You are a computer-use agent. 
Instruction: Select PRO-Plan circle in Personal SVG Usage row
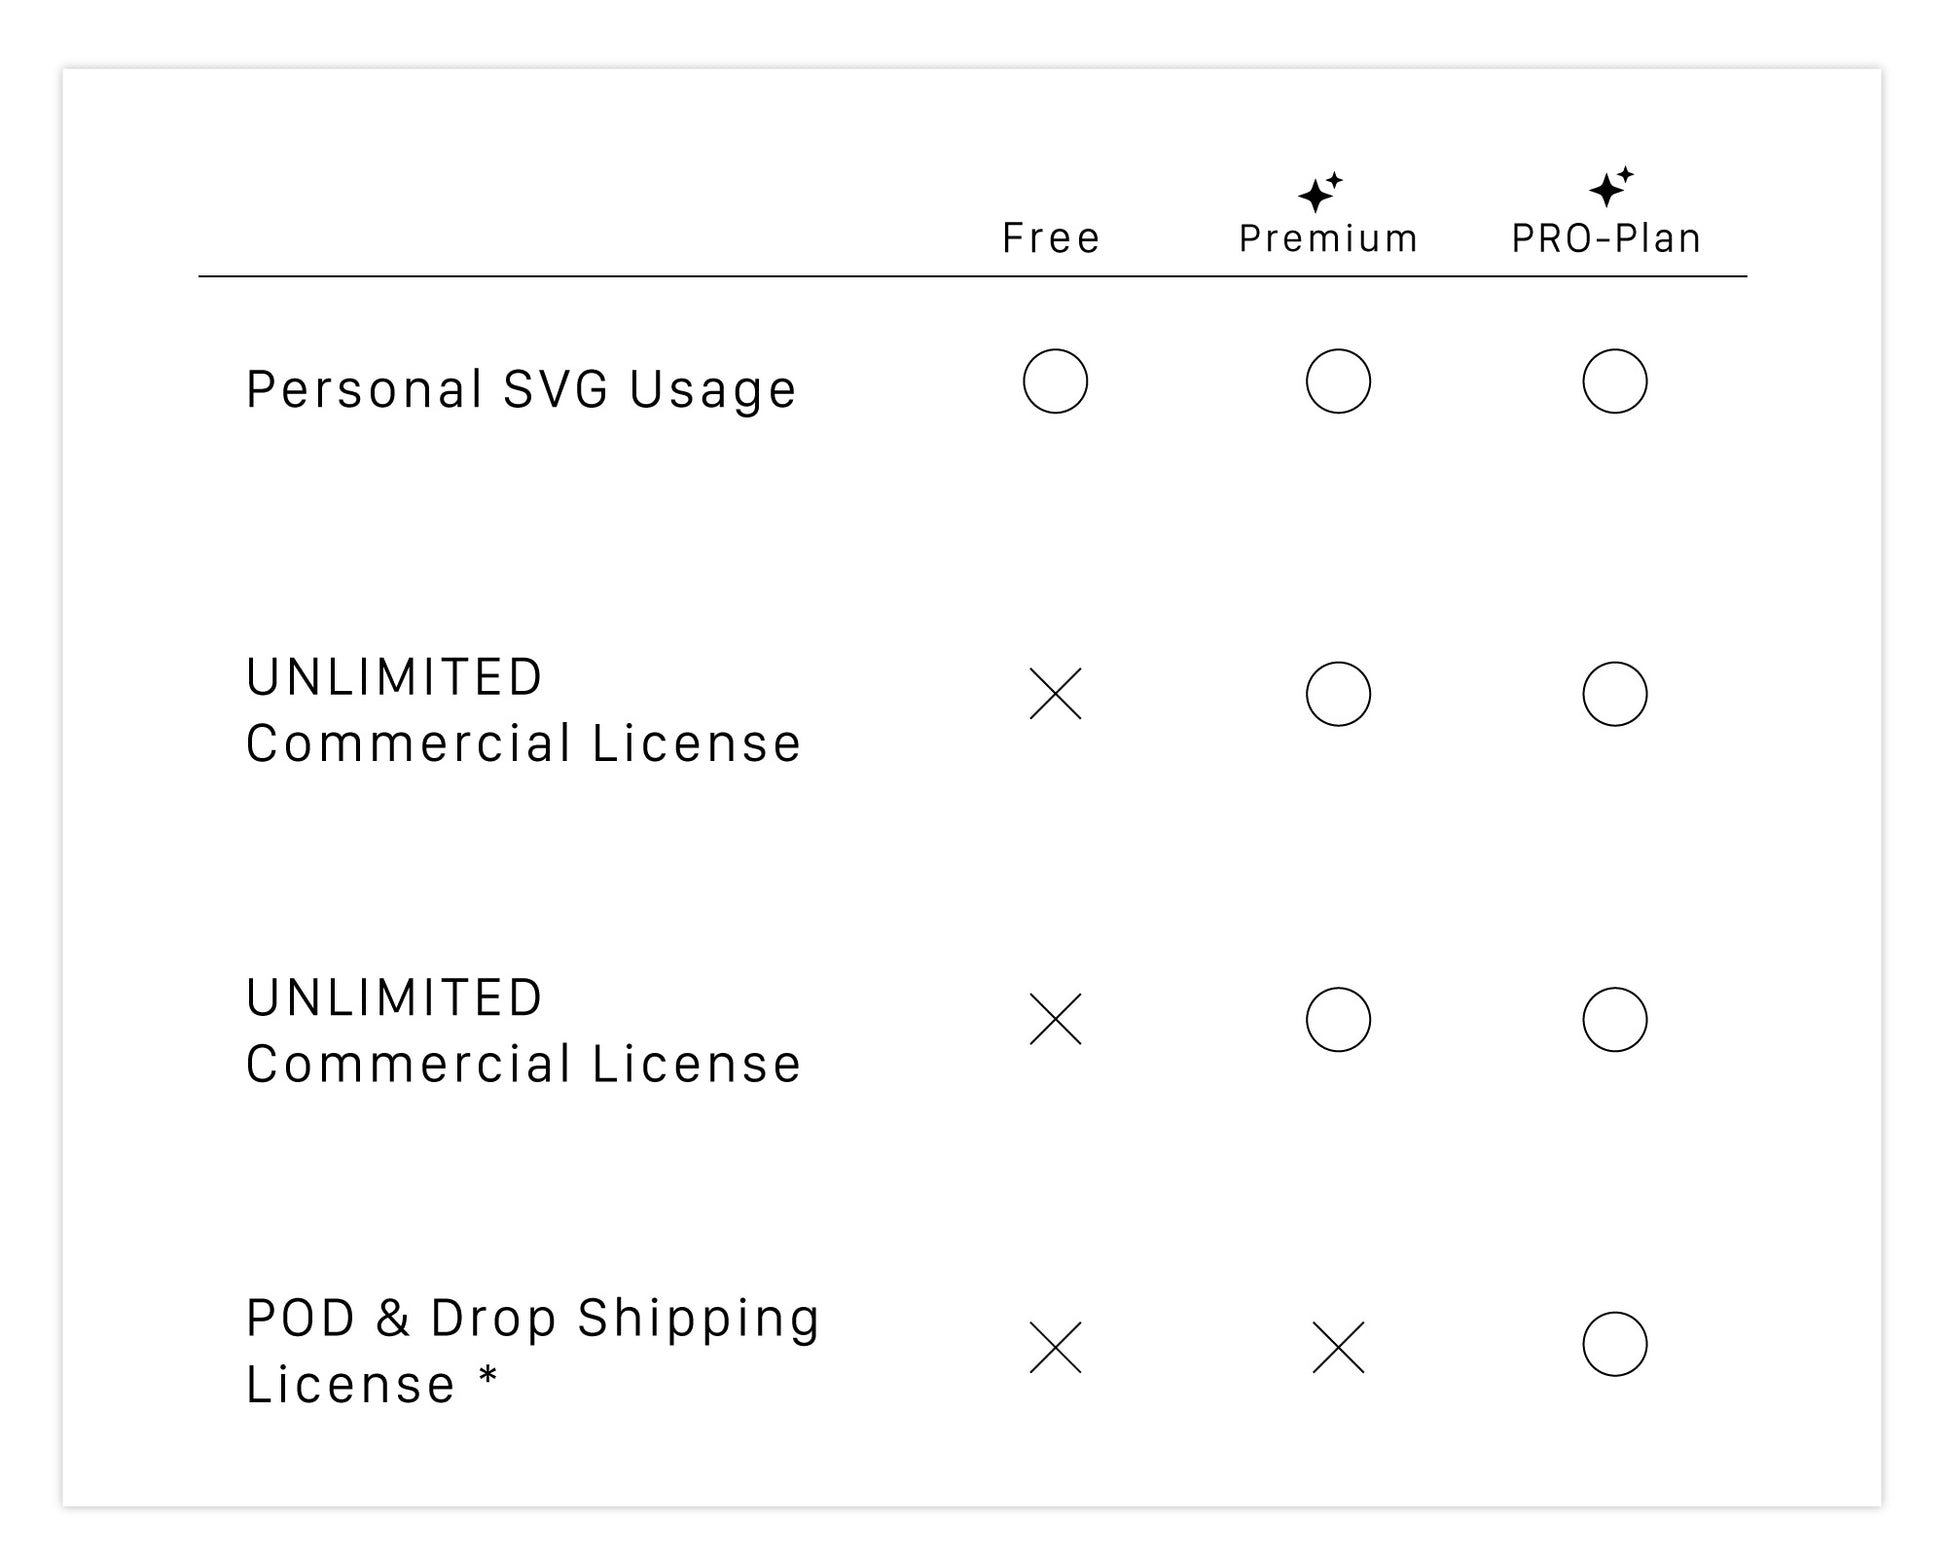click(x=1614, y=381)
